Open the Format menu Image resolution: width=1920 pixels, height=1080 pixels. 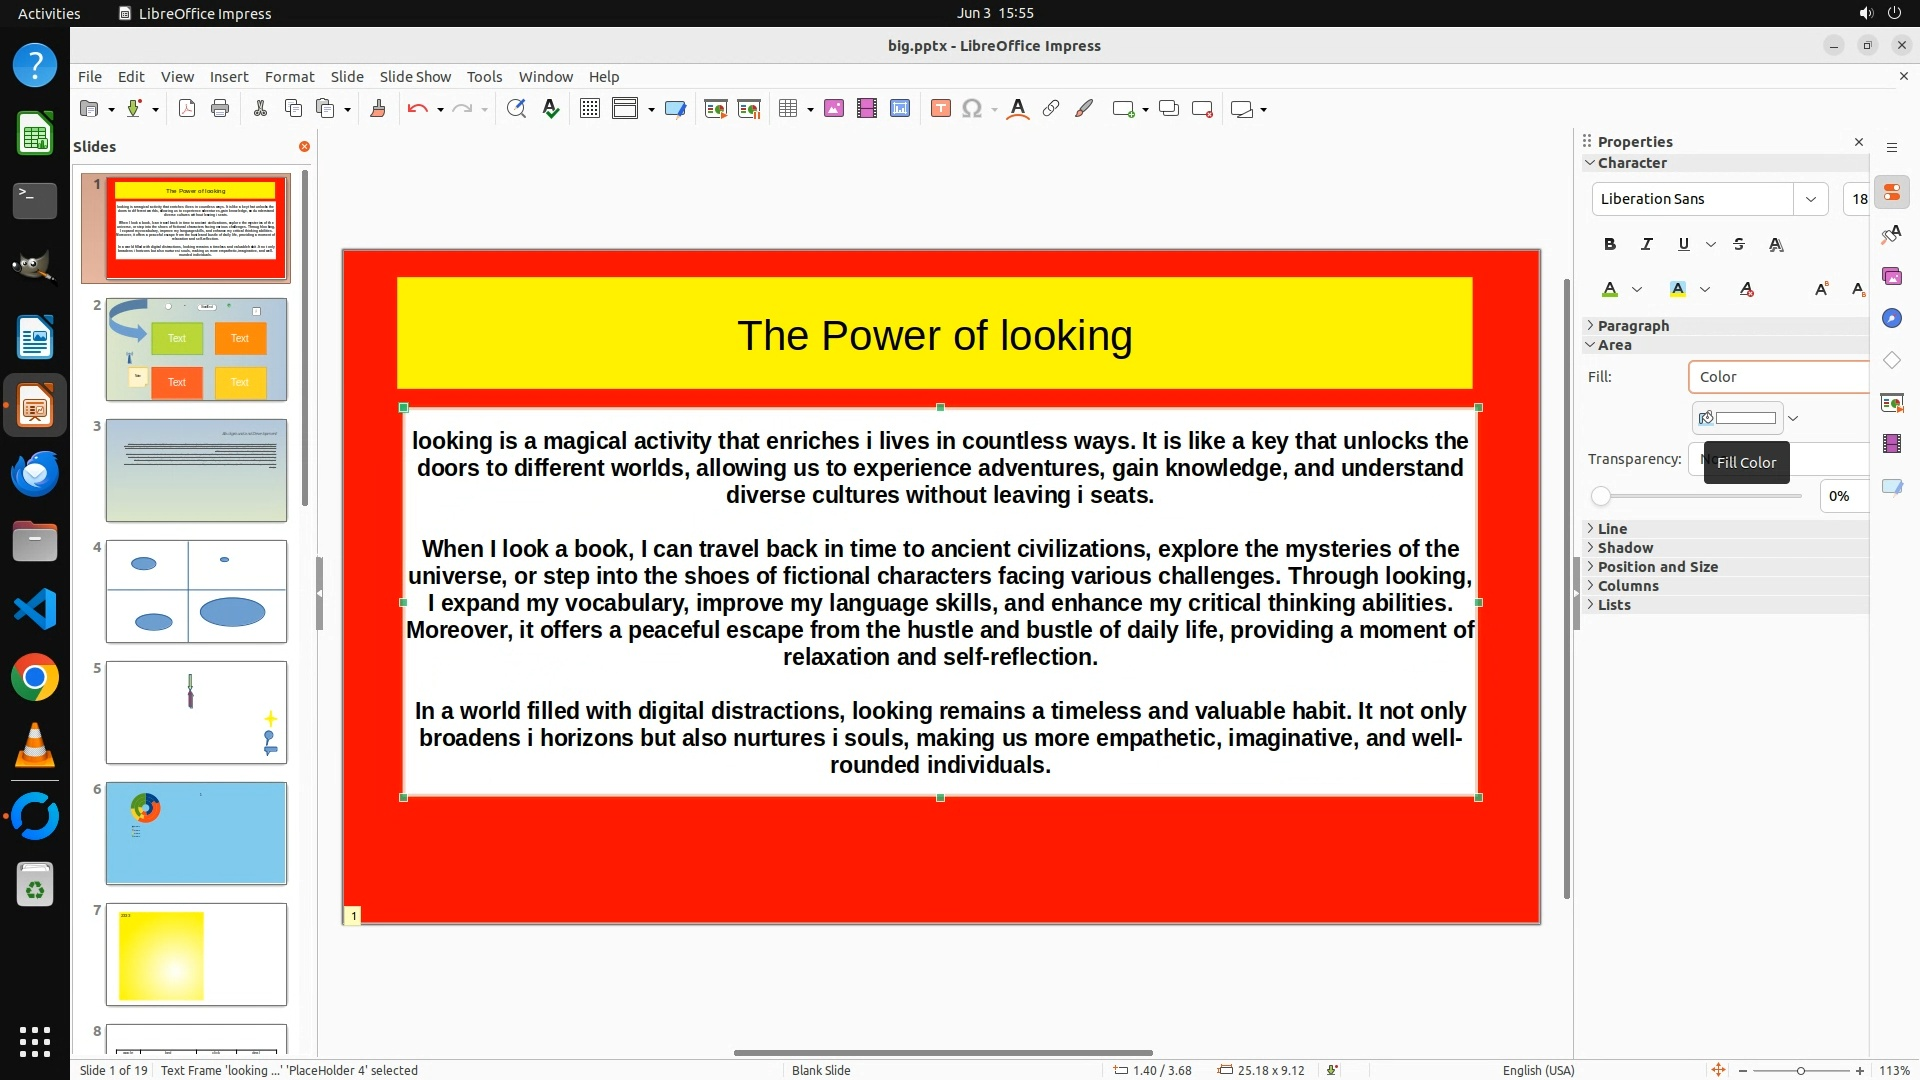(289, 77)
